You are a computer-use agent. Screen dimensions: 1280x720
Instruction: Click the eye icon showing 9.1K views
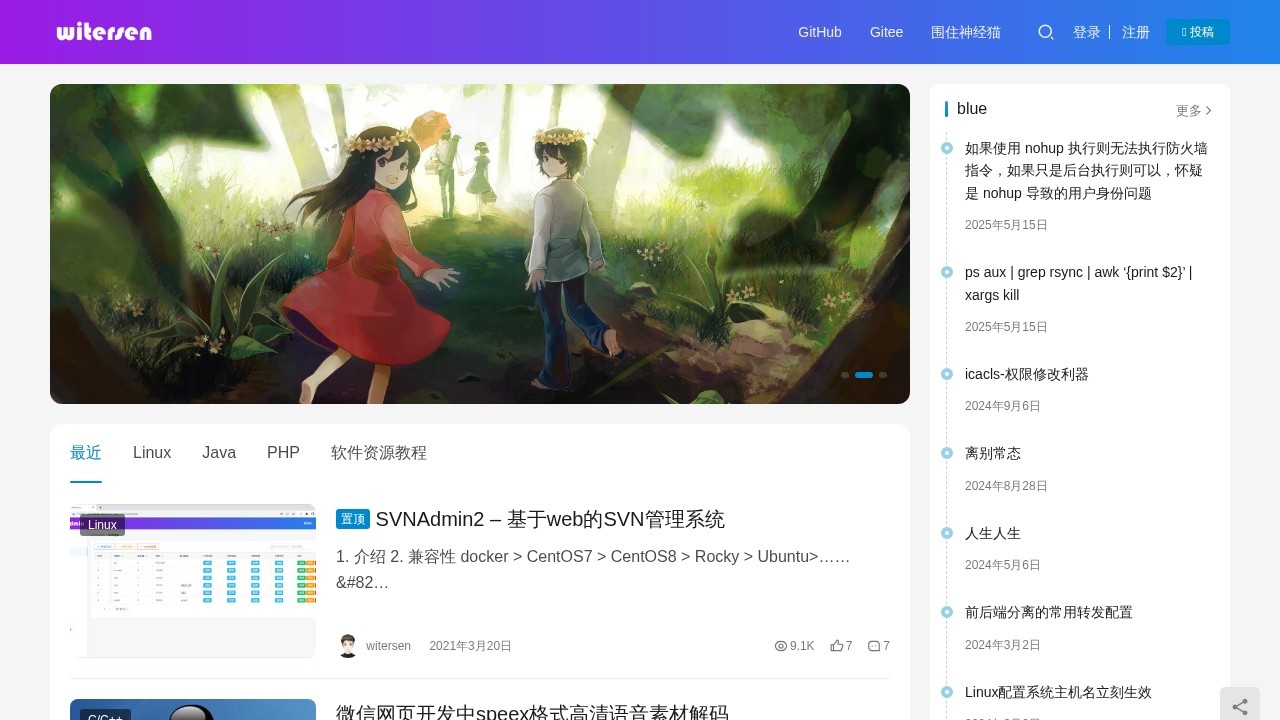[780, 646]
